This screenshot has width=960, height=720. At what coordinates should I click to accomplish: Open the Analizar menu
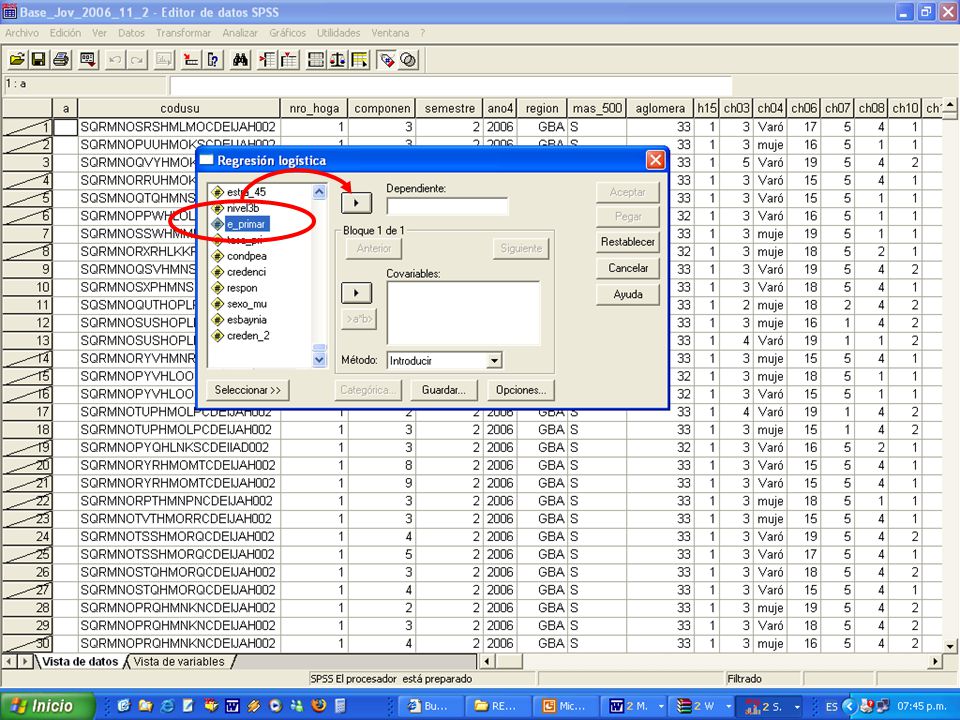(240, 33)
